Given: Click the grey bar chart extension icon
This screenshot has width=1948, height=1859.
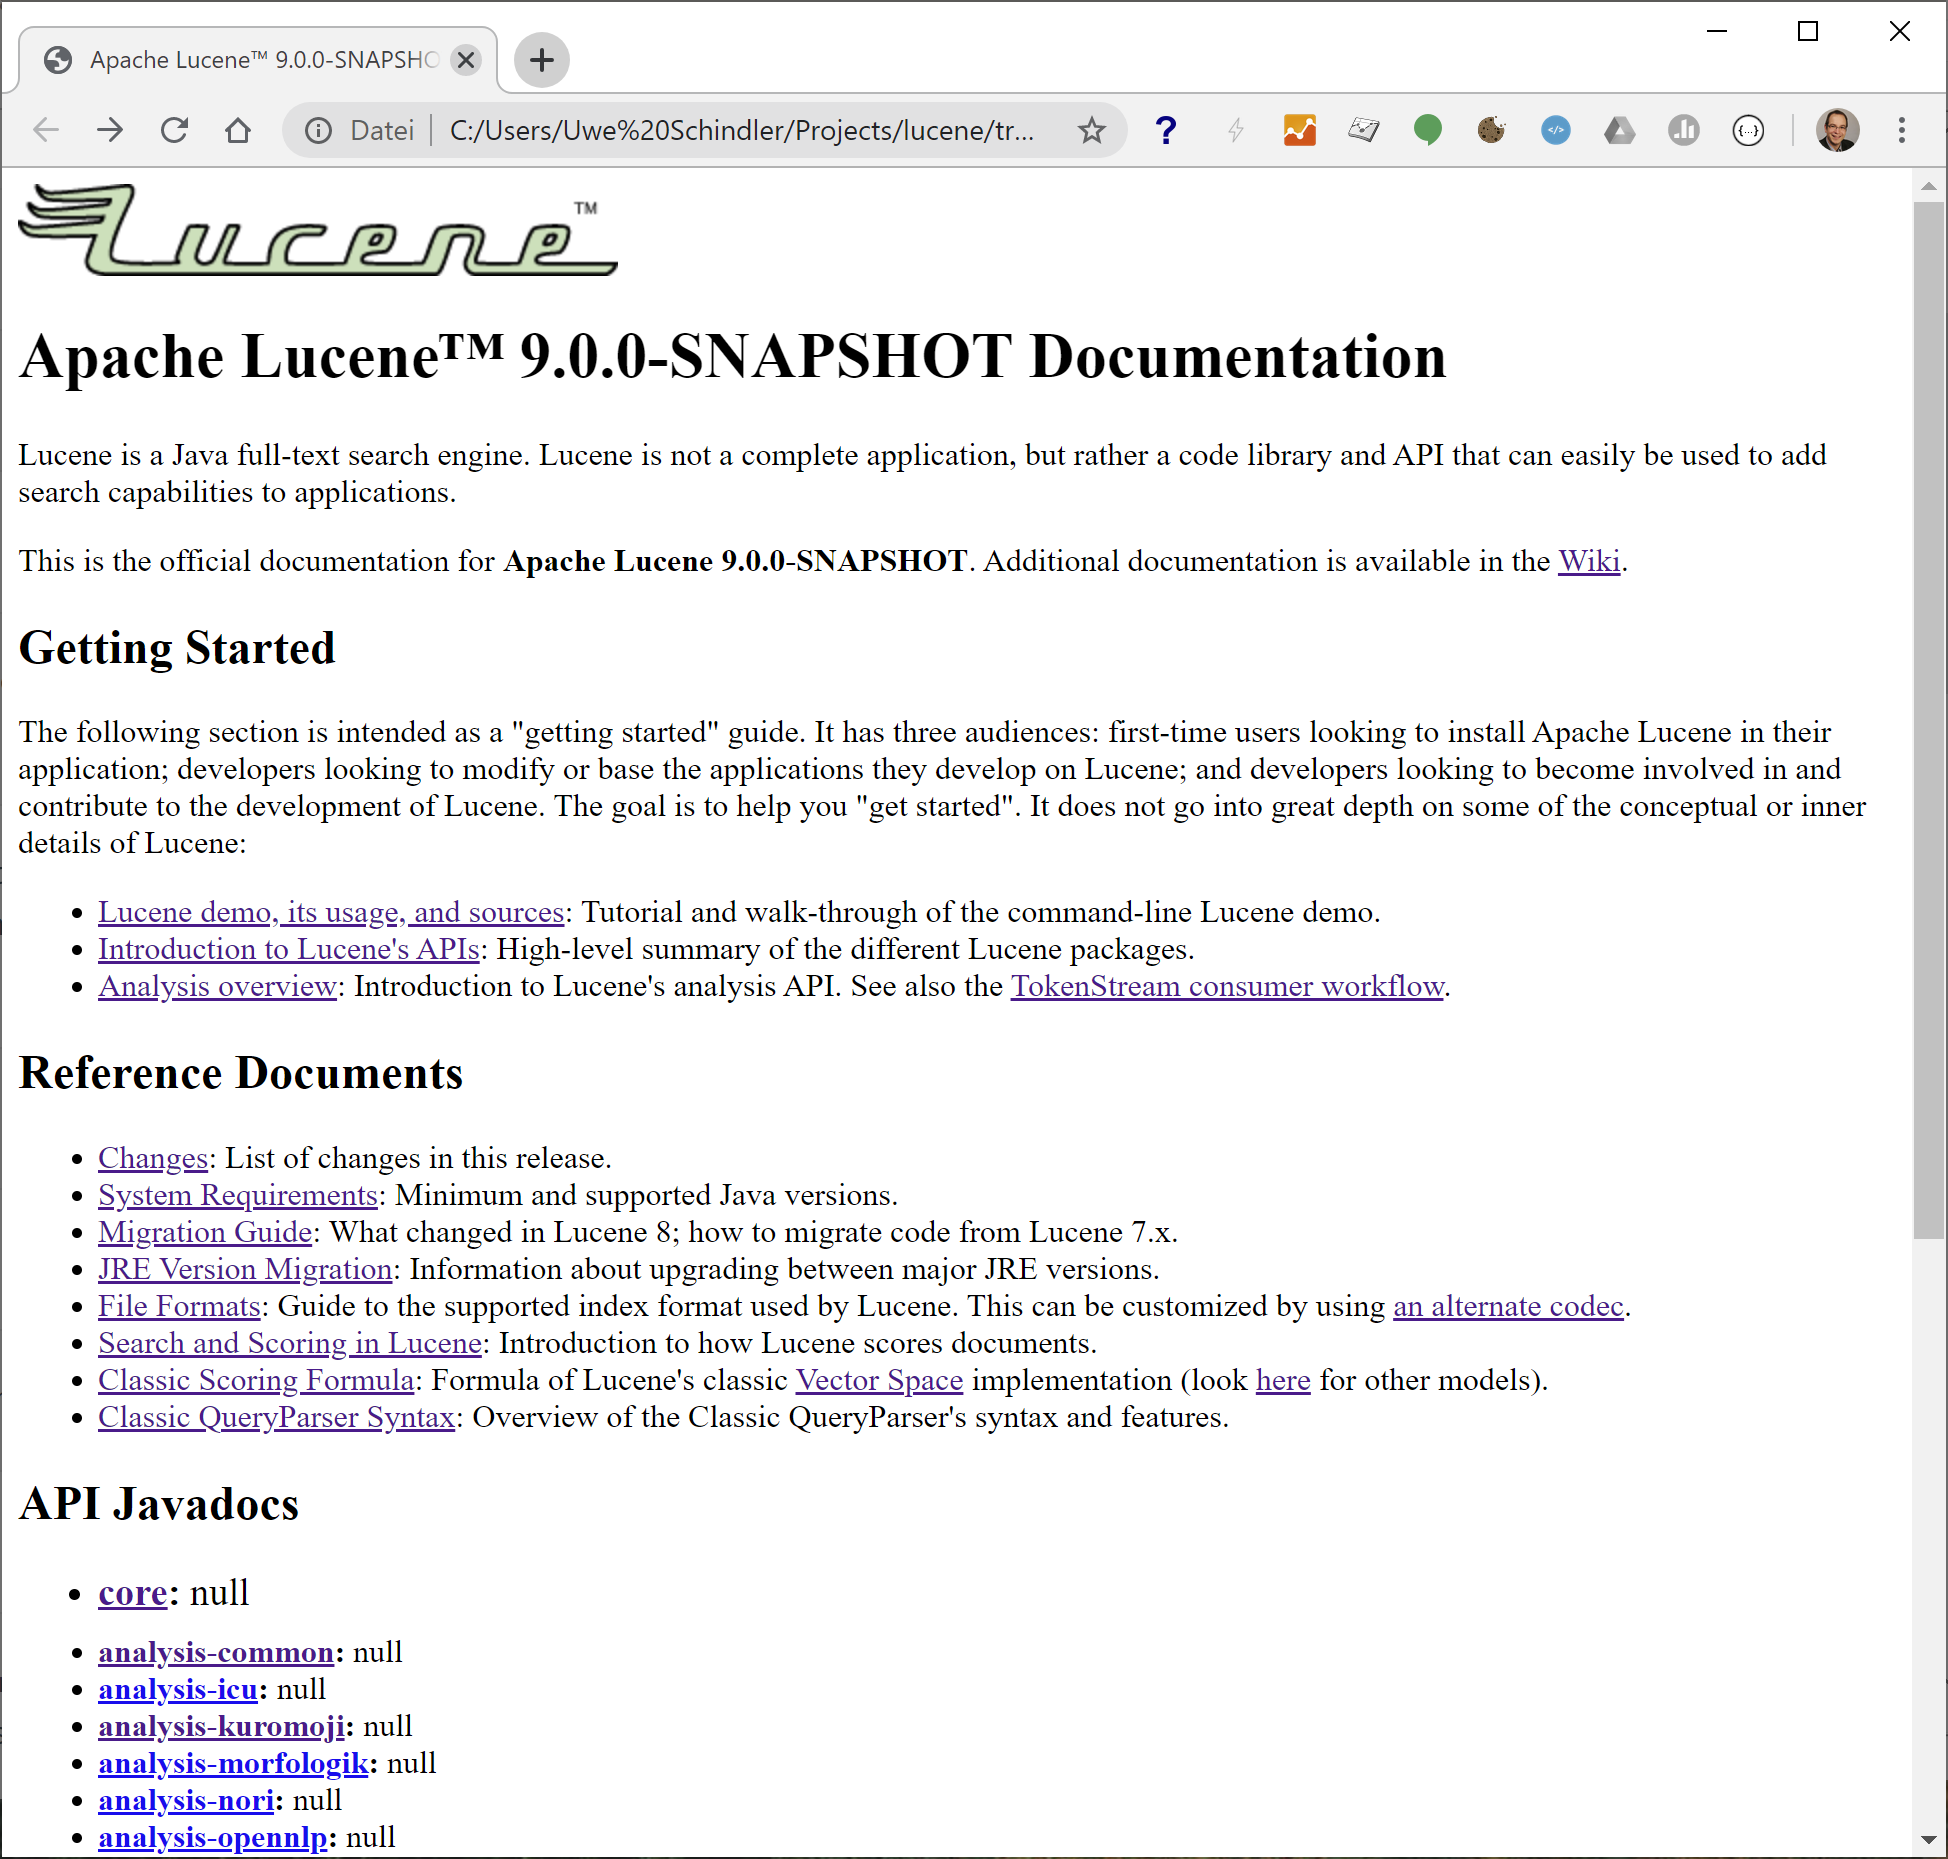Looking at the screenshot, I should pos(1684,130).
